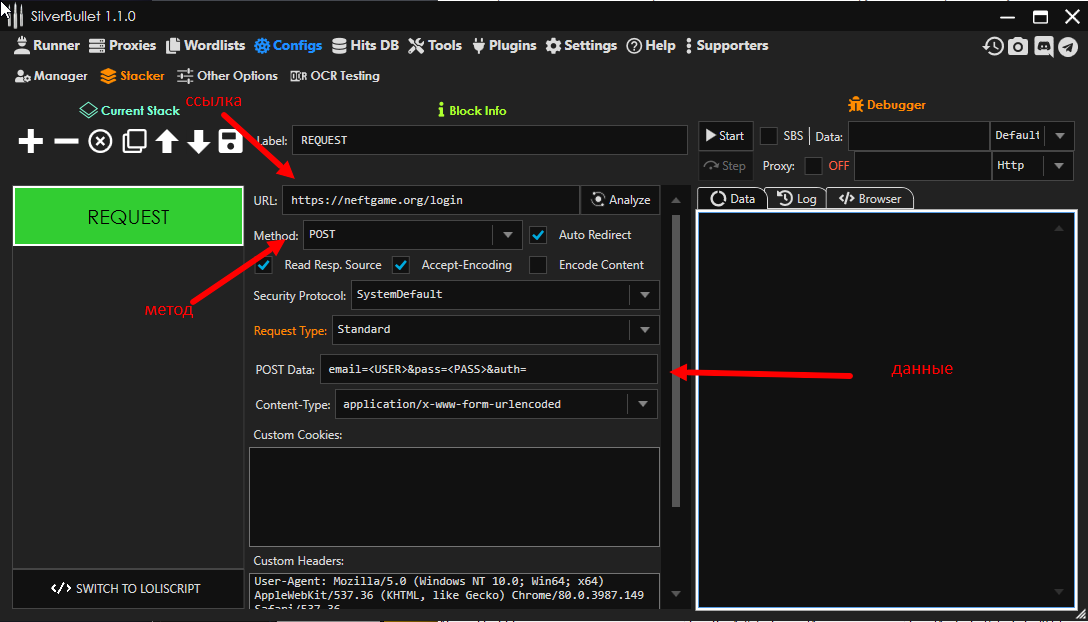1088x622 pixels.
Task: Open the Hits DB section
Action: pyautogui.click(x=366, y=46)
